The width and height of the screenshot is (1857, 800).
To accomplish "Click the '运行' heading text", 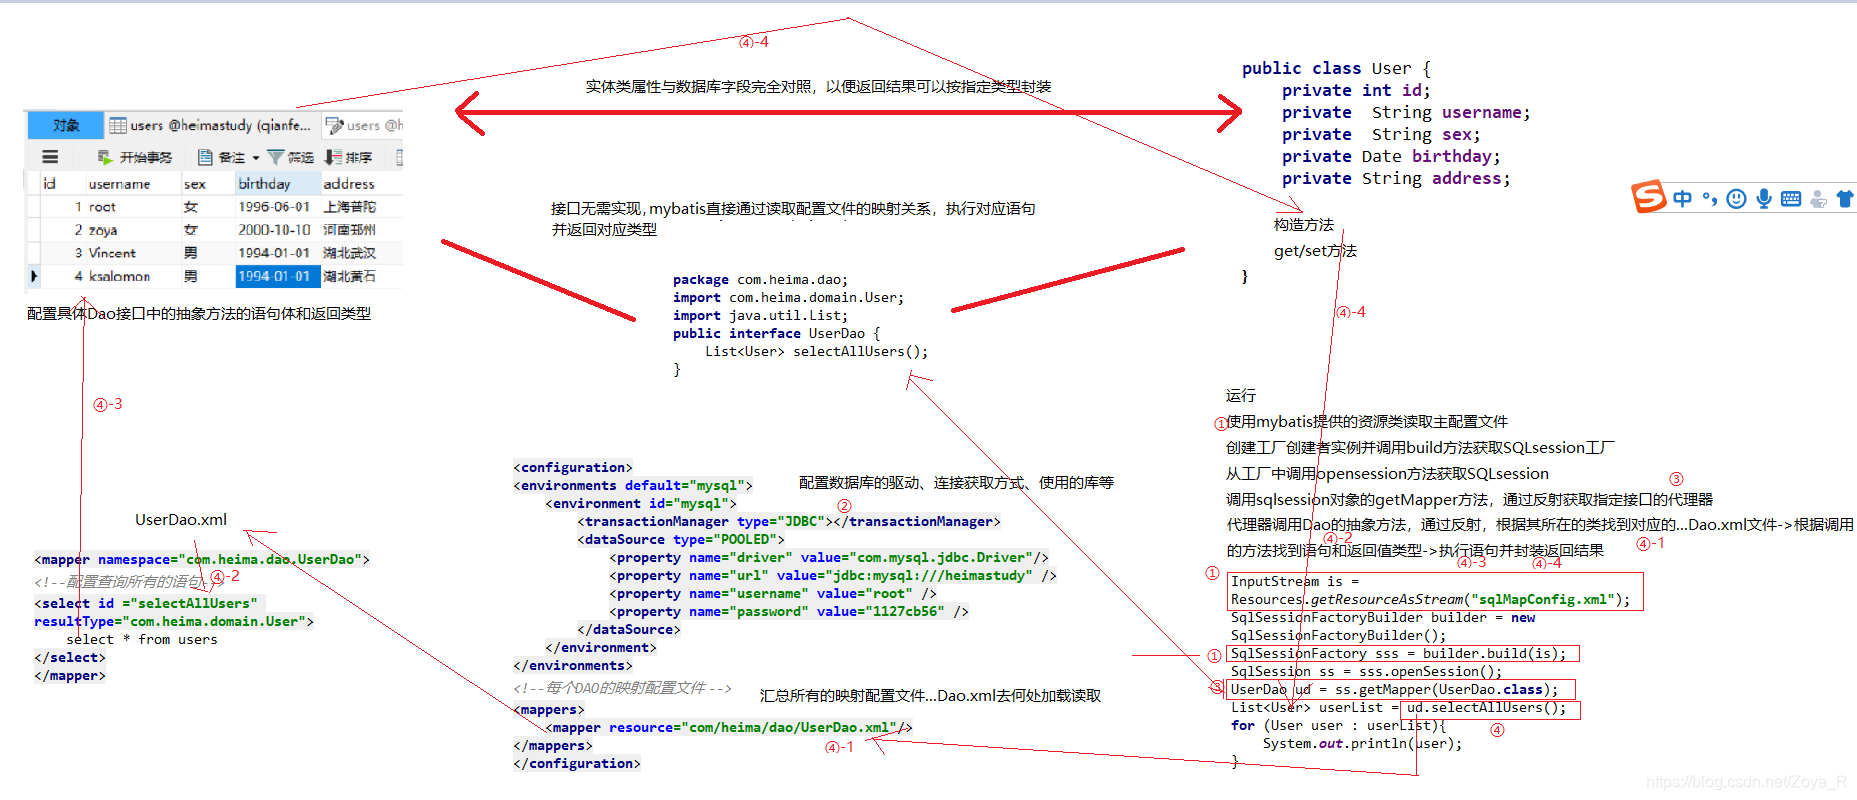I will pyautogui.click(x=1241, y=396).
